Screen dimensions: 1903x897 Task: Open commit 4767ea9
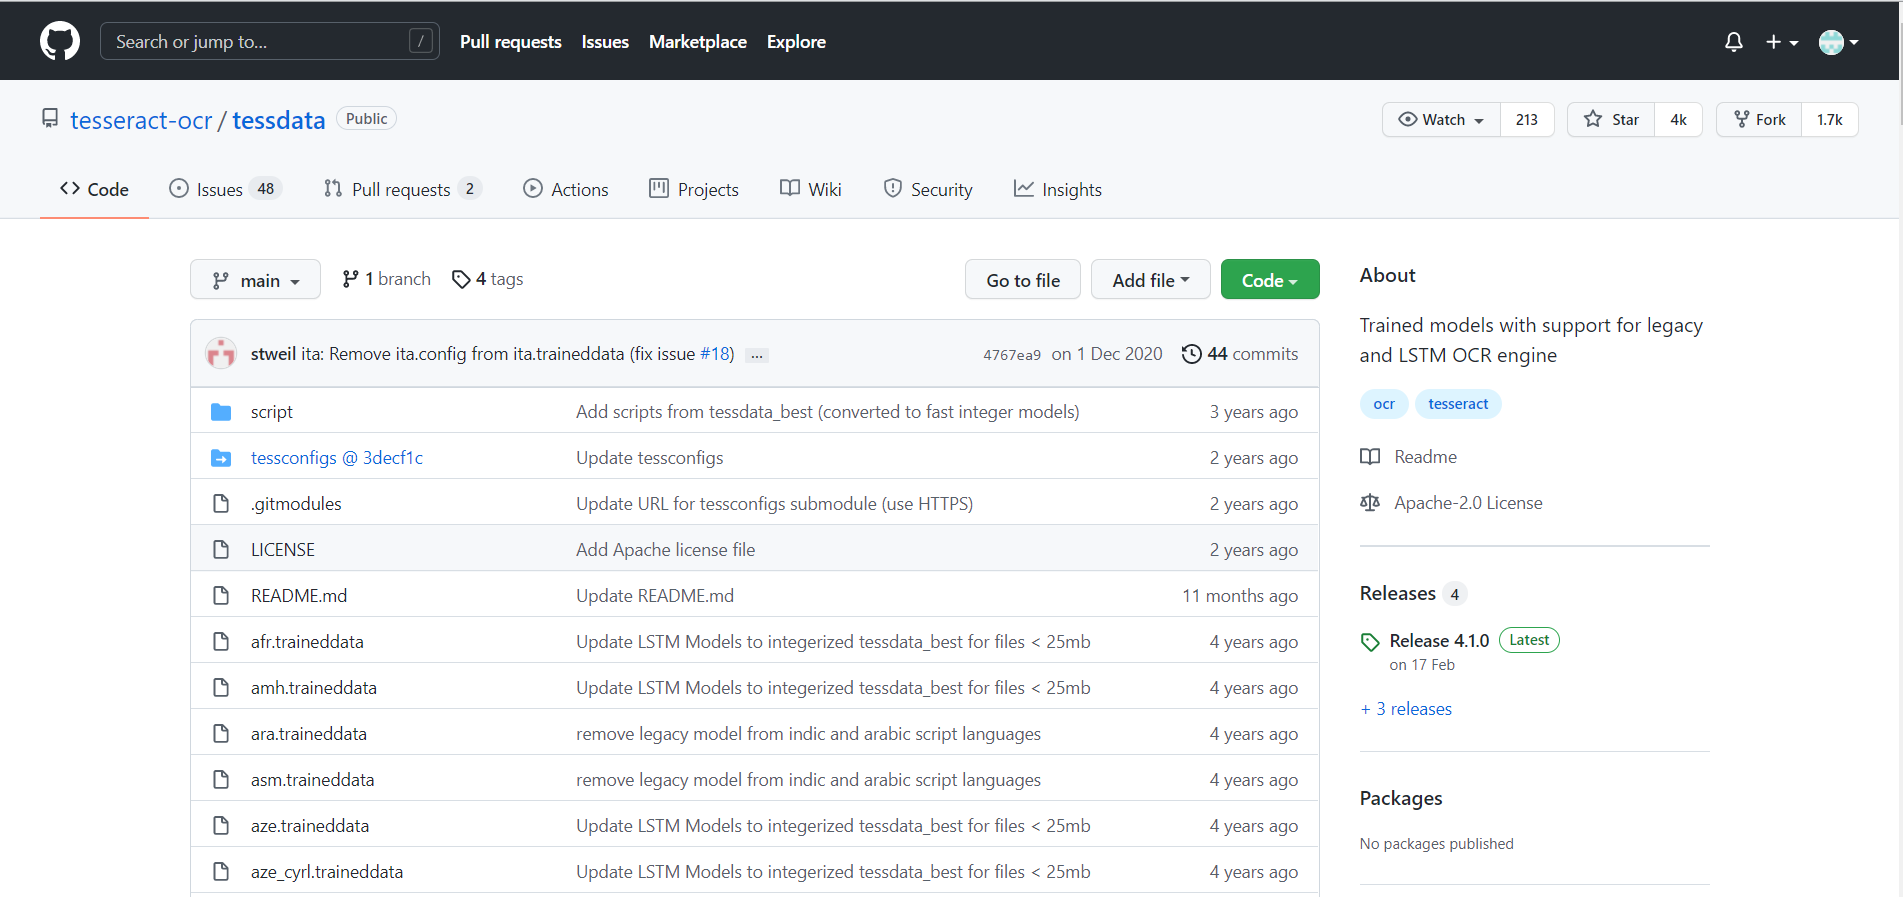[x=1012, y=355]
